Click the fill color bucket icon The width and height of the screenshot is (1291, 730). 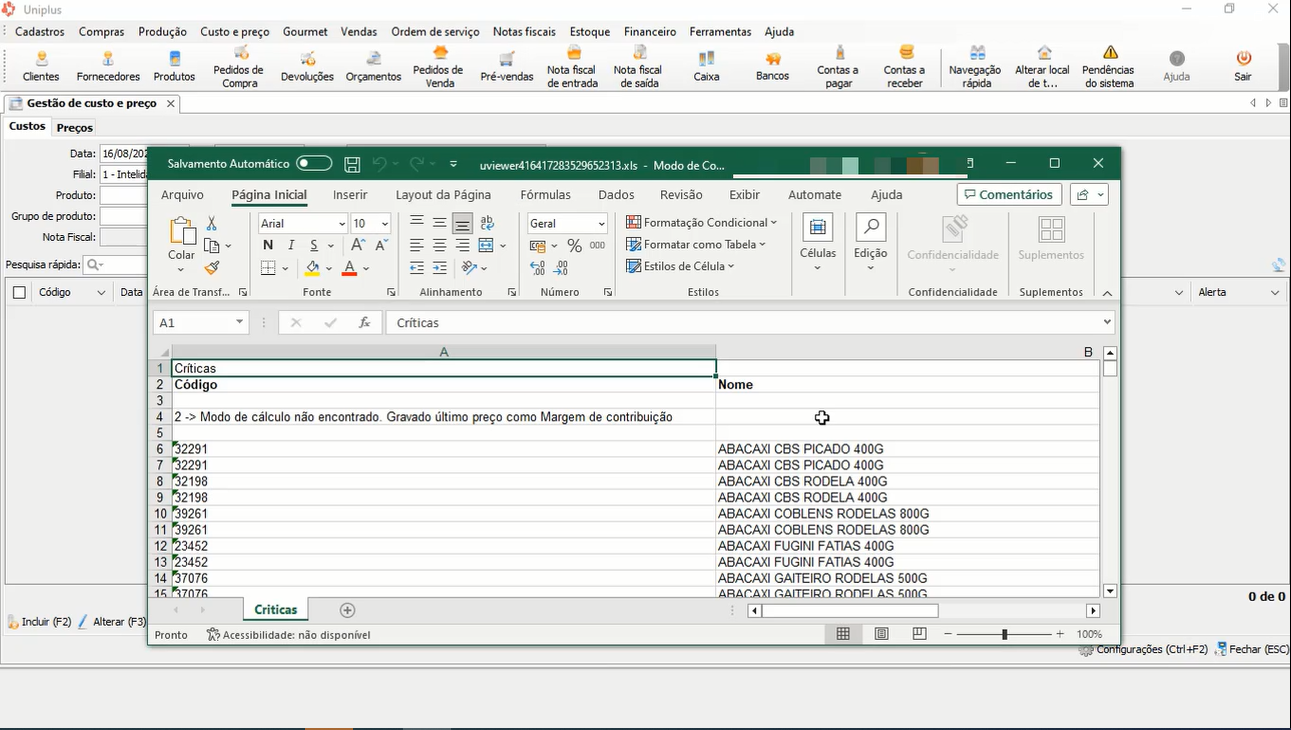point(313,268)
